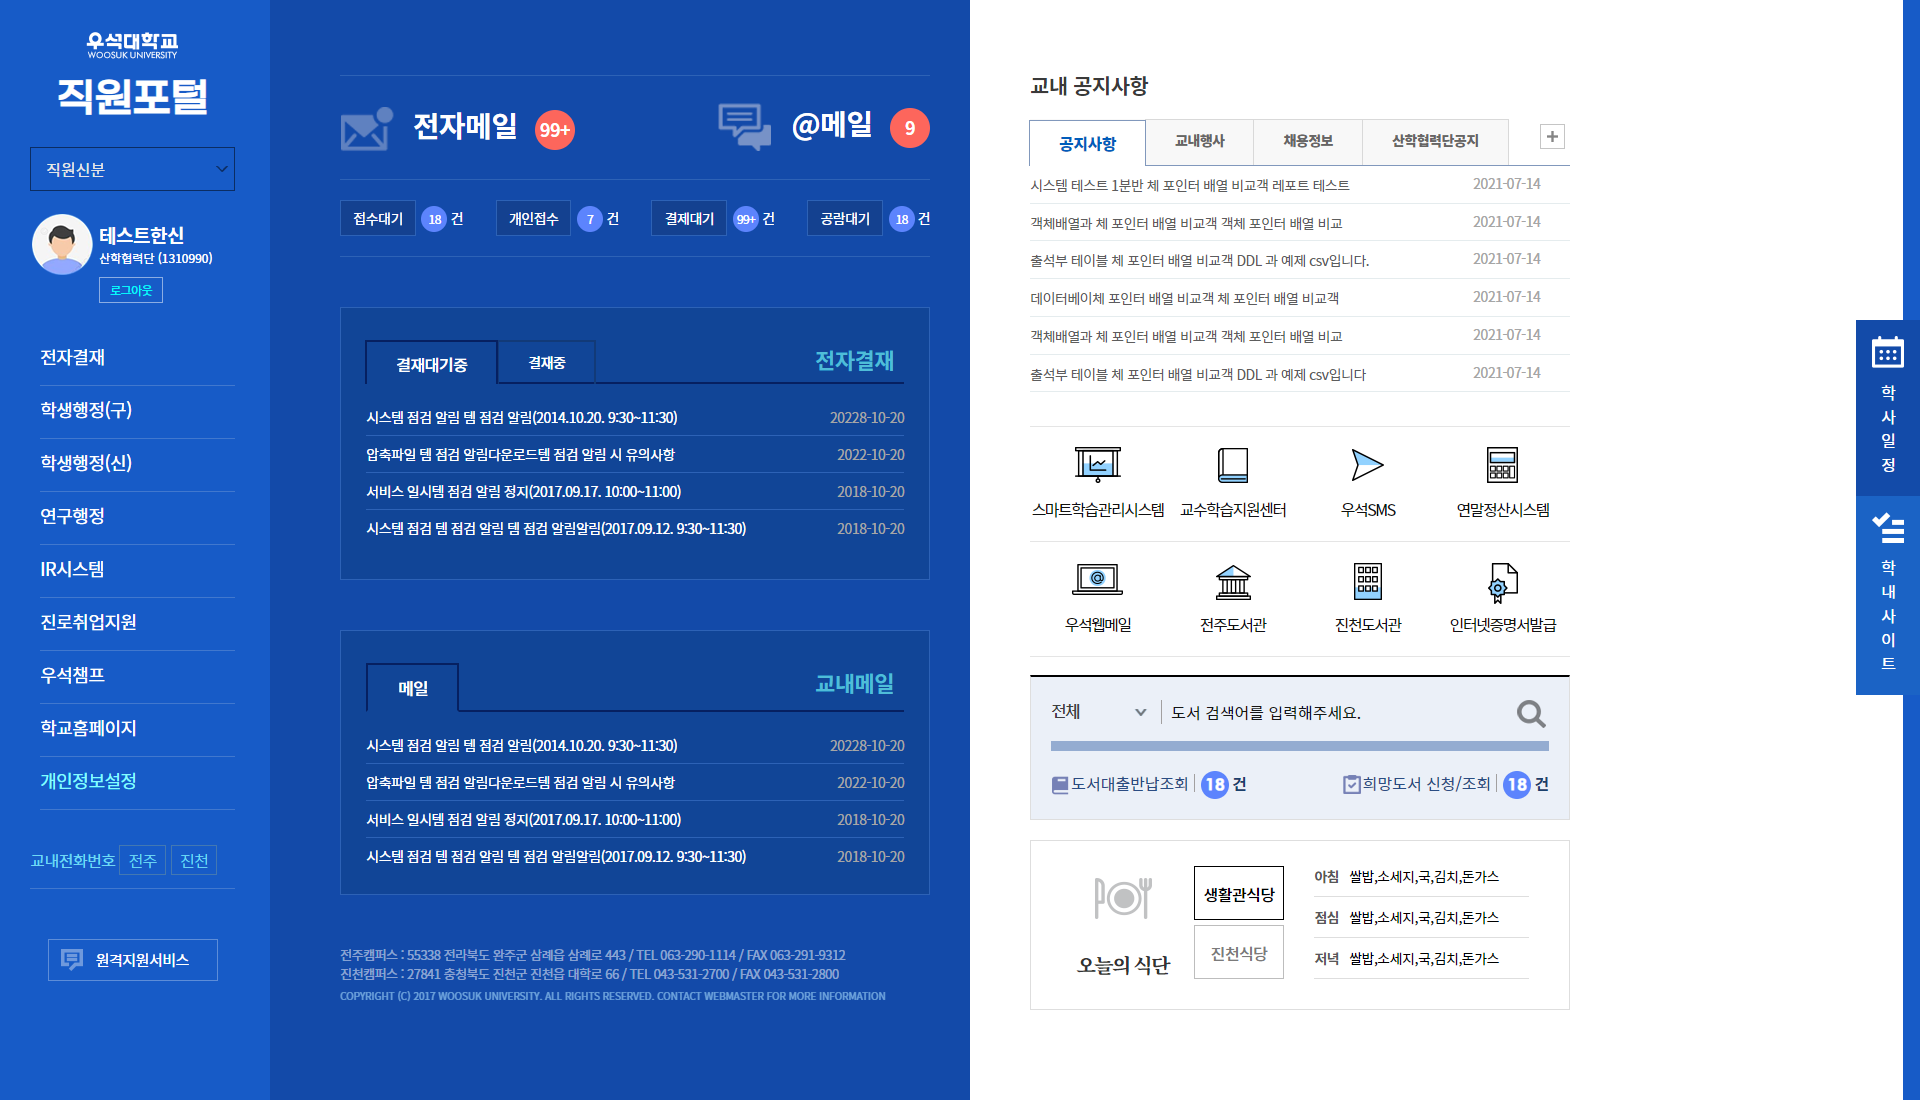Image resolution: width=1920 pixels, height=1100 pixels.
Task: Open 우석SMS paper plane icon
Action: (x=1367, y=466)
